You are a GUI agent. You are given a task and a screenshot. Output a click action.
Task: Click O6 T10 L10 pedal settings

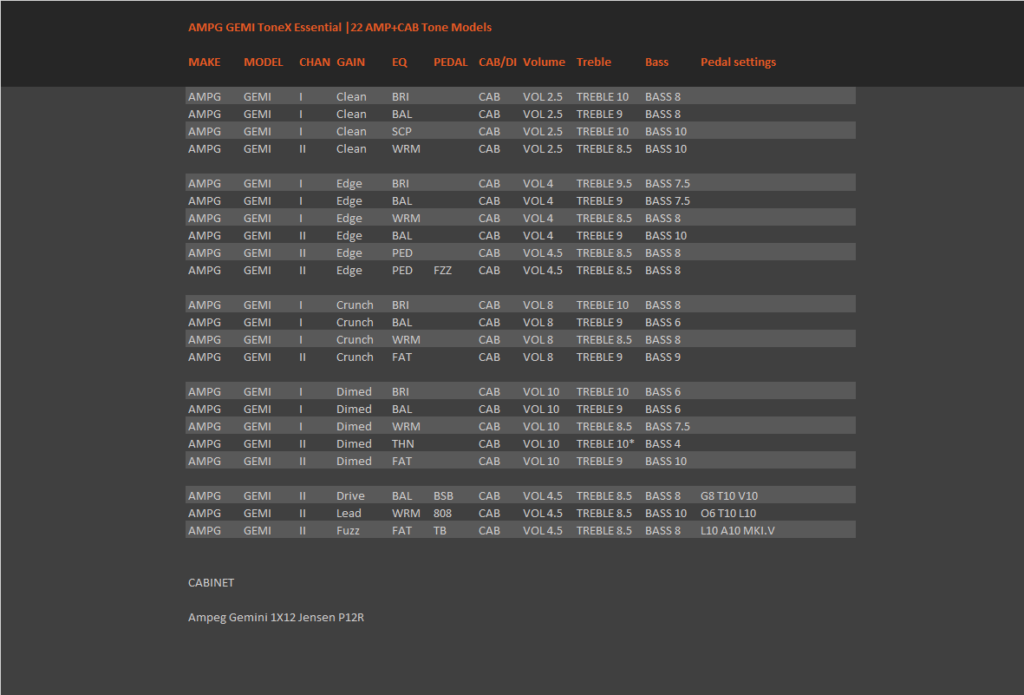pyautogui.click(x=728, y=513)
